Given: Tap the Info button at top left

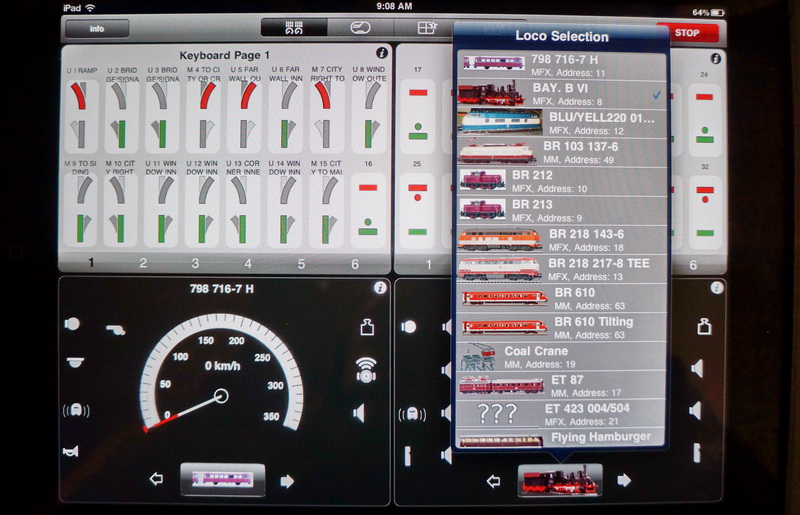Looking at the screenshot, I should click(x=97, y=29).
